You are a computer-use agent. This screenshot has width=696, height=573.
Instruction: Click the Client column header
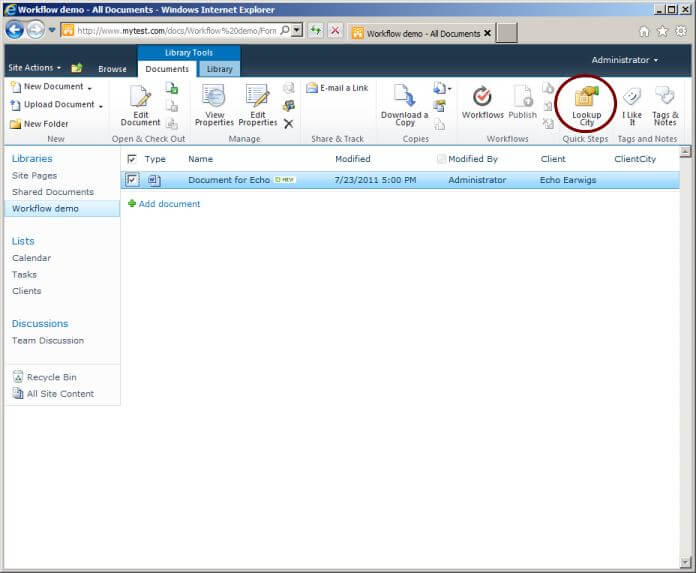coord(553,159)
